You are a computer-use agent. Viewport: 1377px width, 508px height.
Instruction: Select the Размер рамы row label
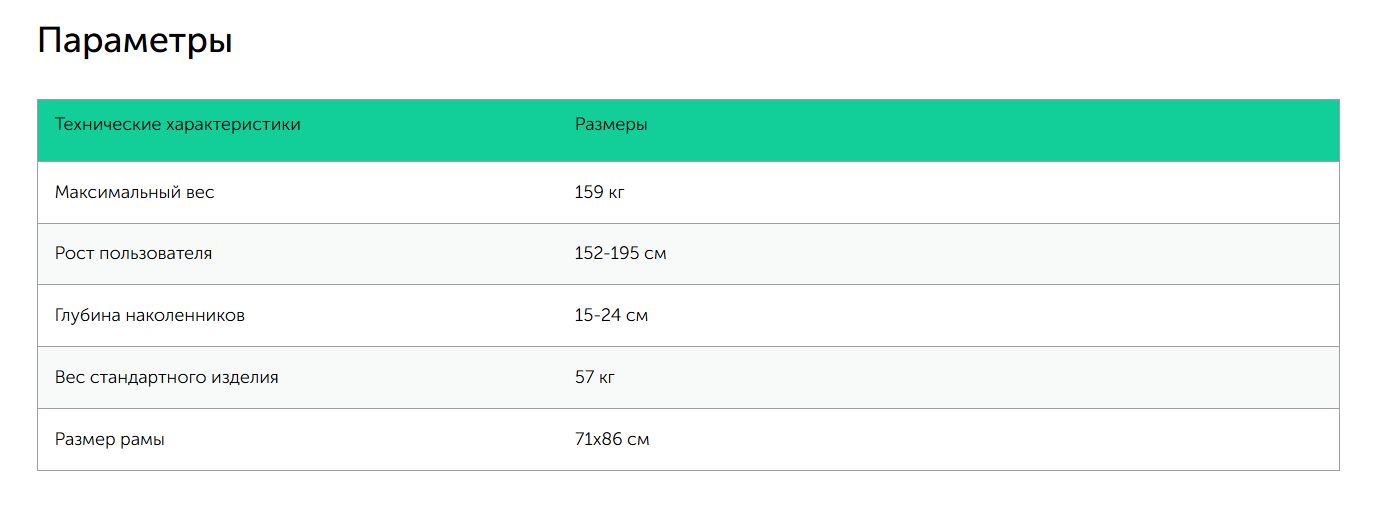pyautogui.click(x=110, y=440)
